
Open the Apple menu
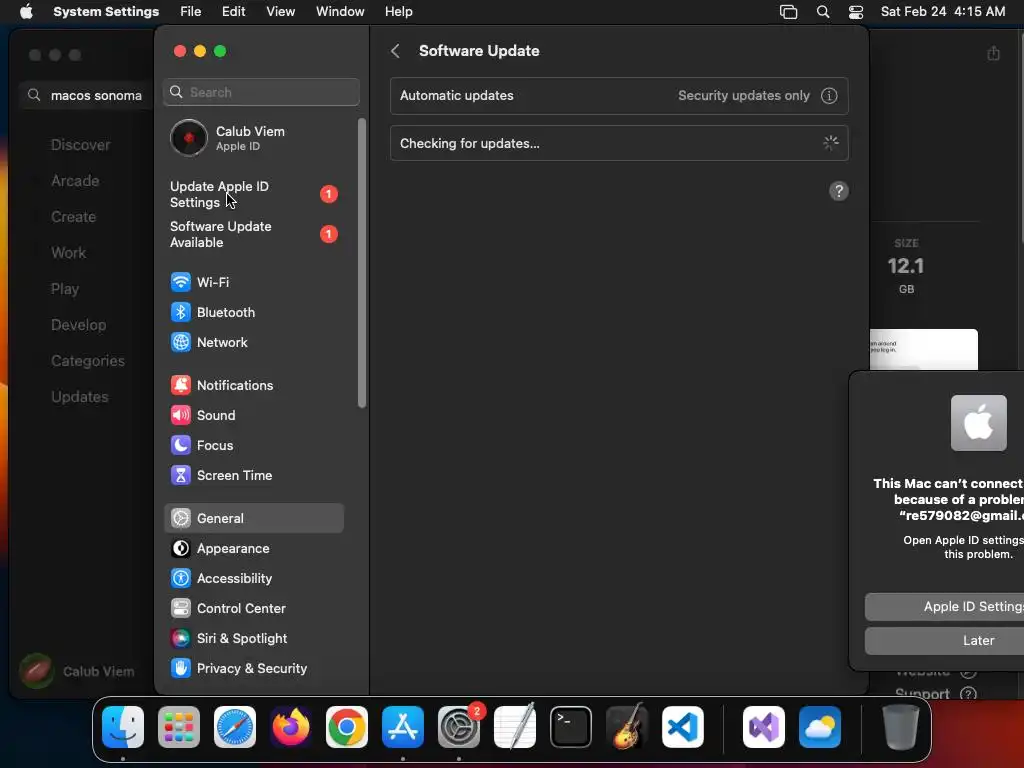tap(26, 12)
